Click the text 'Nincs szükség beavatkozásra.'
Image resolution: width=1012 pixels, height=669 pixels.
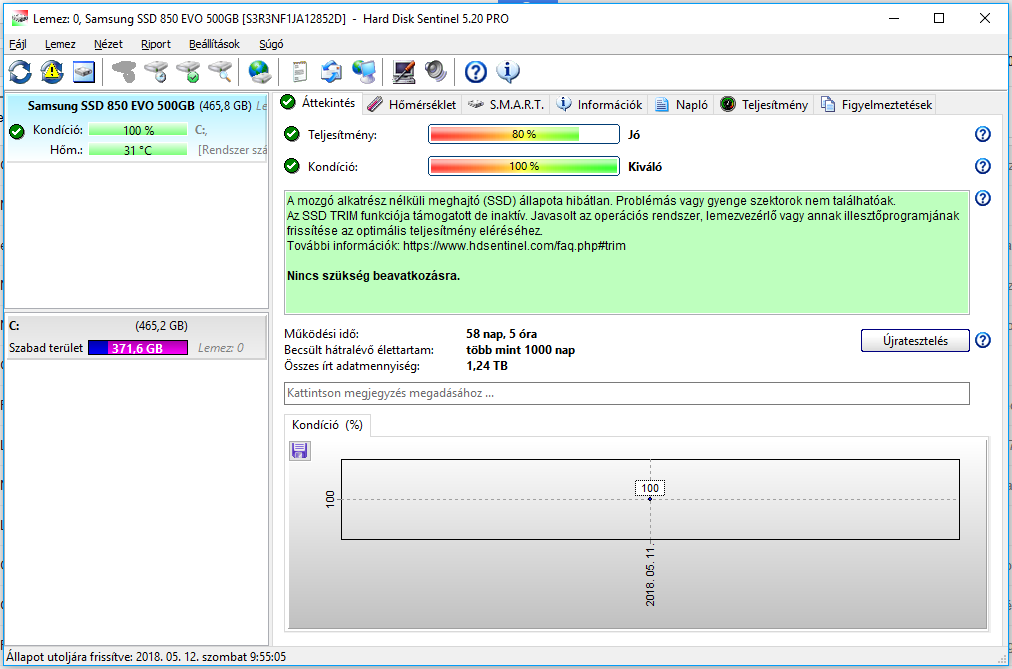(373, 276)
